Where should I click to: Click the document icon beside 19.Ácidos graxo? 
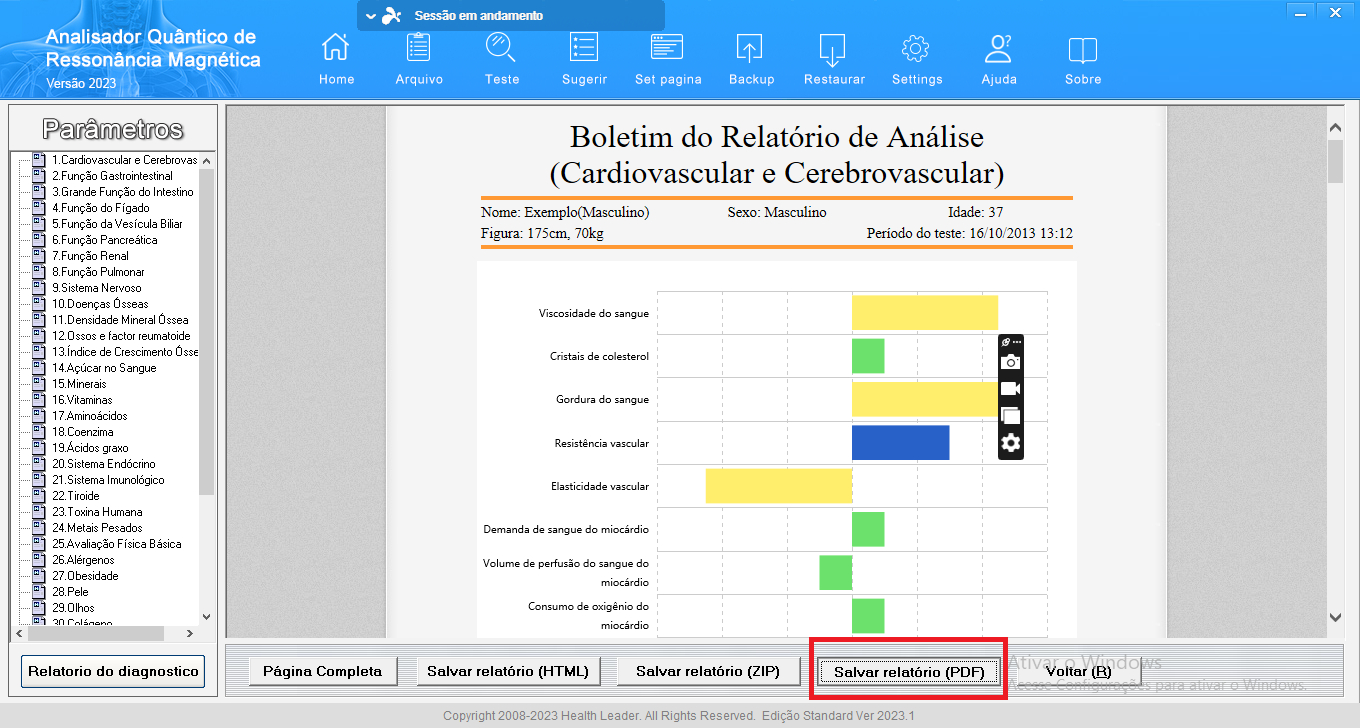40,448
